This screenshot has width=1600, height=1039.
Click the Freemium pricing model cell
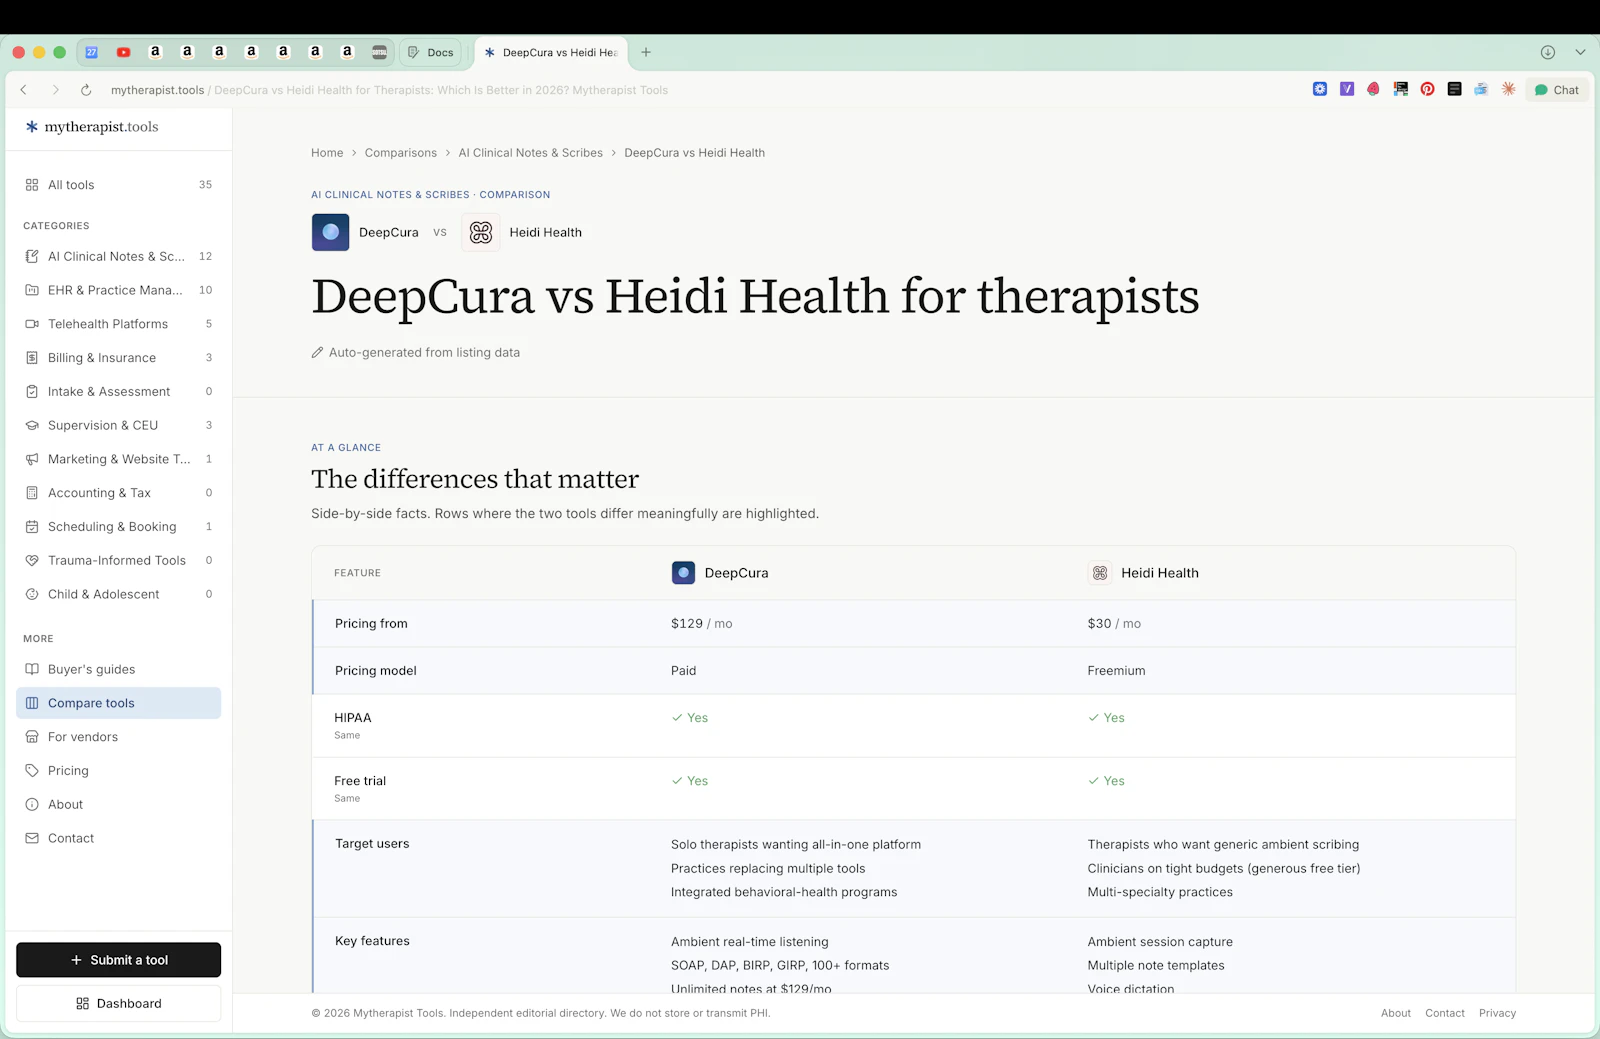click(1116, 671)
